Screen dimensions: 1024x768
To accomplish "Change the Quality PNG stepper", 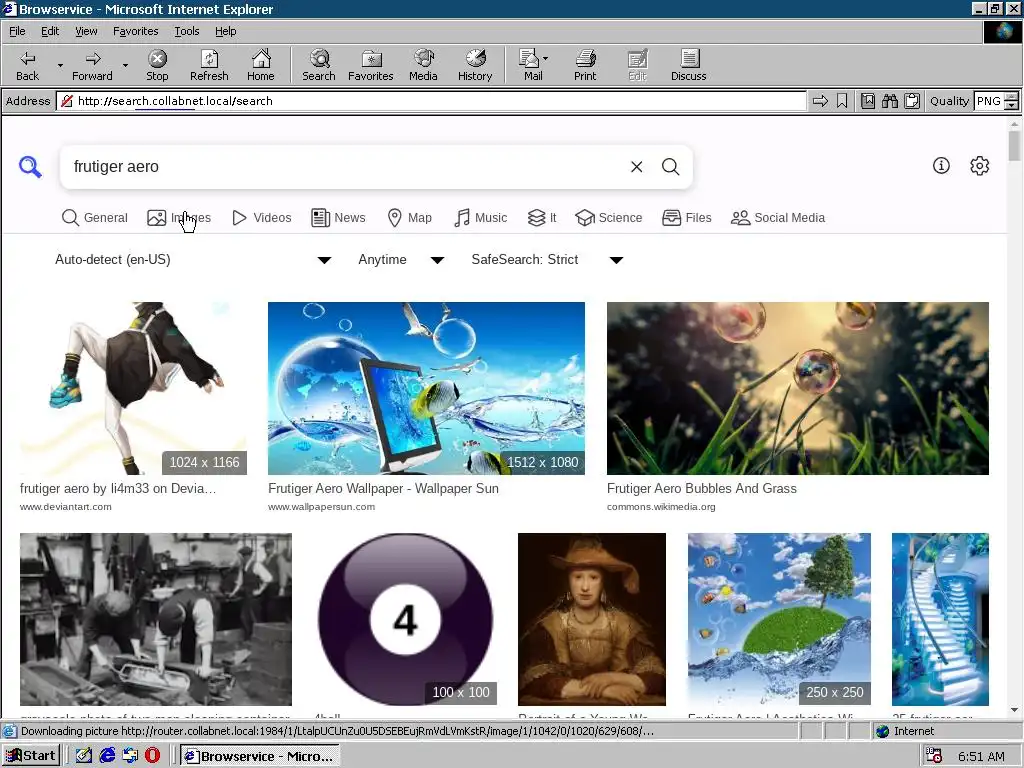I will (x=1011, y=101).
